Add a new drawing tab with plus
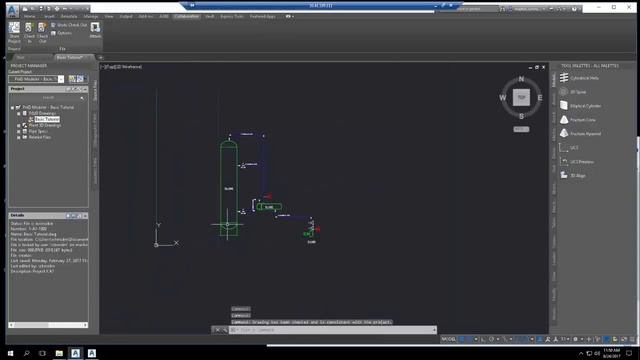This screenshot has height=360, width=640. [101, 58]
